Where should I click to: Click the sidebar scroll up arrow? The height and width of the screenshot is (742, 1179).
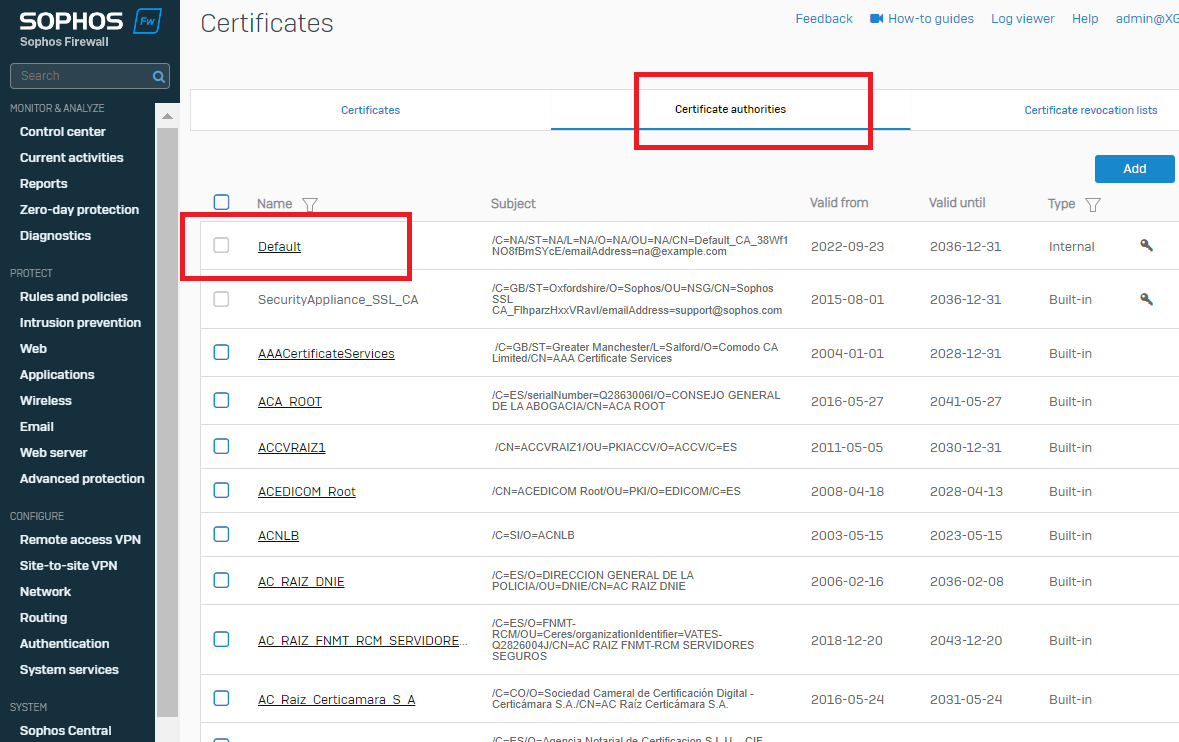(x=167, y=117)
